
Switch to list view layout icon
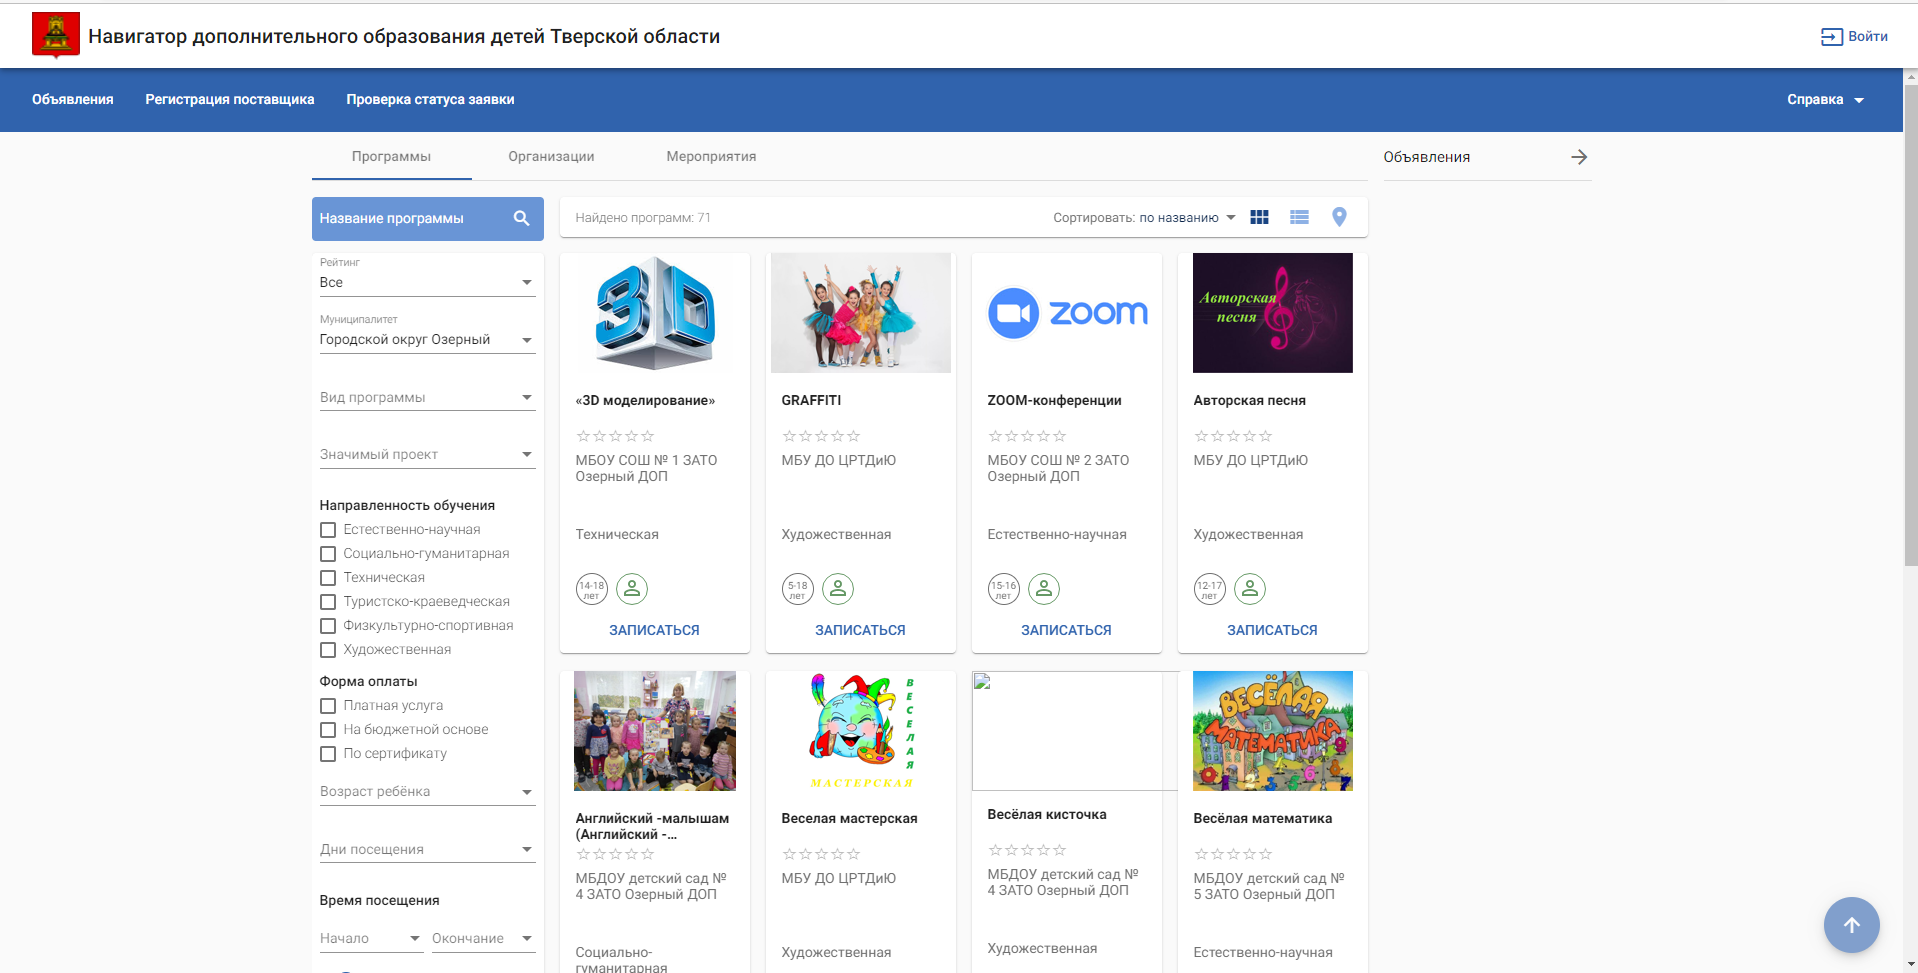coord(1299,217)
